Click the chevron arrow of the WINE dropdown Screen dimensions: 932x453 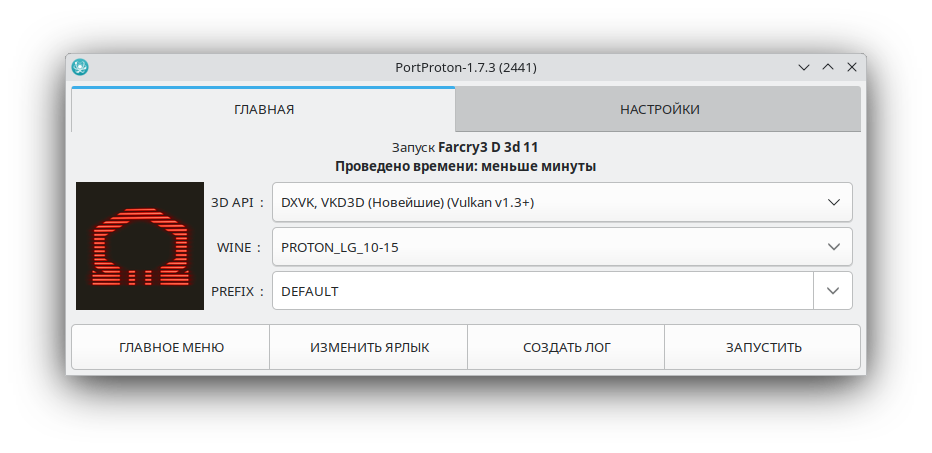(834, 247)
